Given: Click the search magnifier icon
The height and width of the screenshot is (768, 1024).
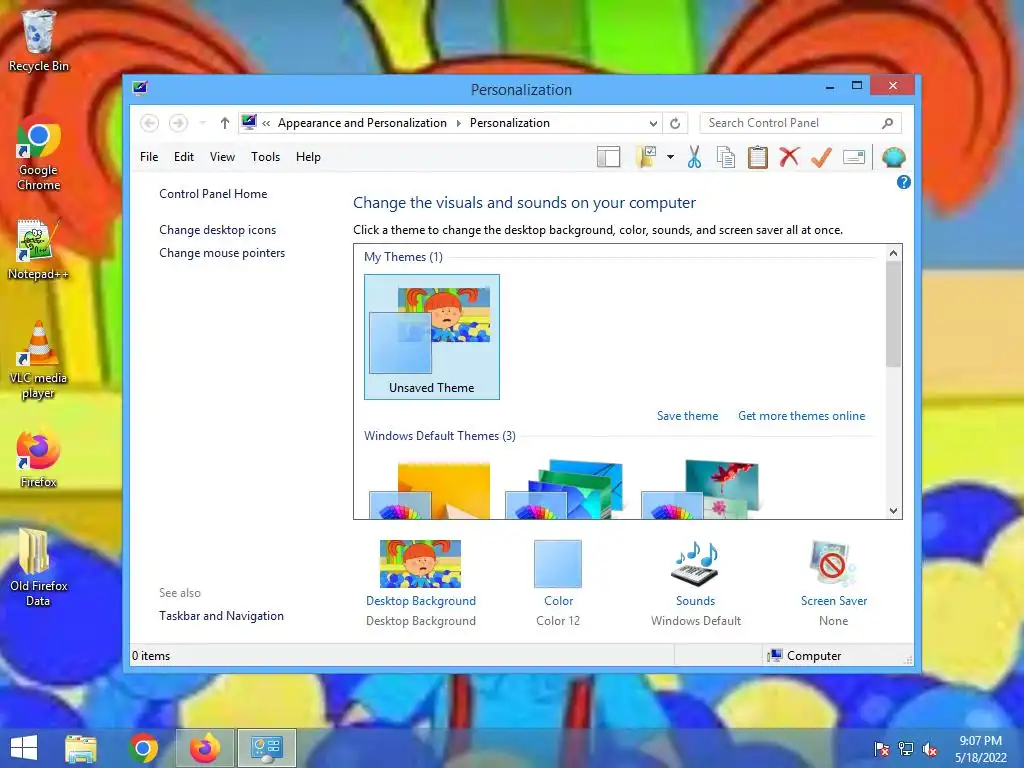Looking at the screenshot, I should [888, 123].
